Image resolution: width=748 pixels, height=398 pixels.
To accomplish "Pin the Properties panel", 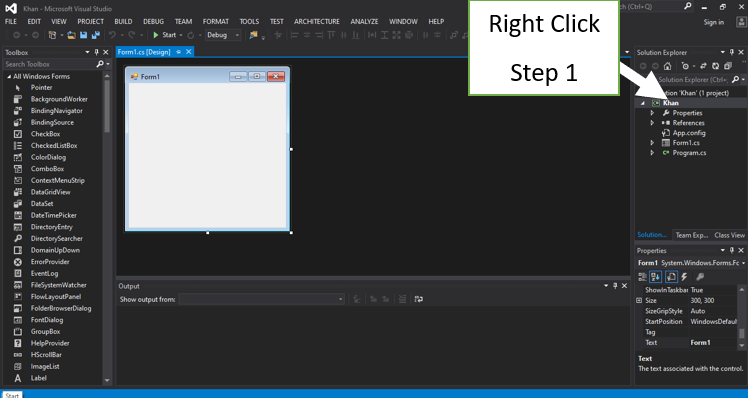I will click(x=732, y=250).
